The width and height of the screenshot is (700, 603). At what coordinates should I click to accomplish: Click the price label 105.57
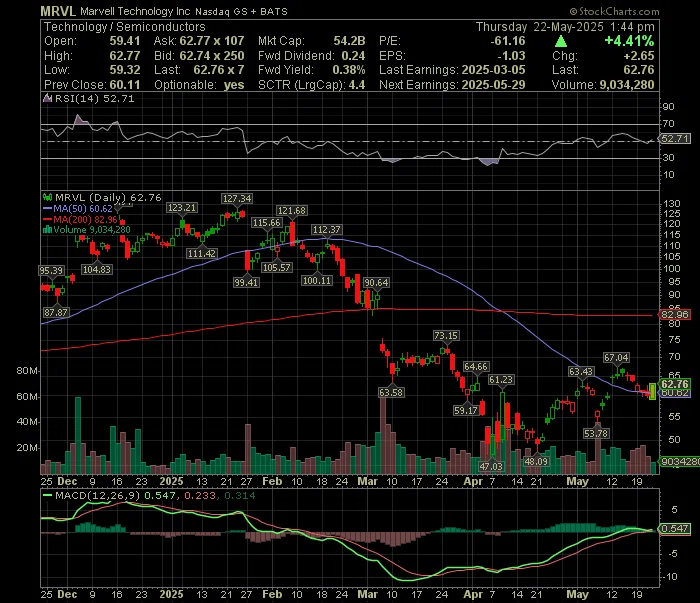277,268
